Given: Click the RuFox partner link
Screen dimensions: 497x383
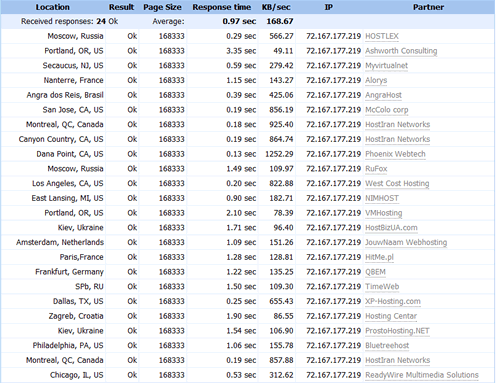Looking at the screenshot, I should pos(376,169).
